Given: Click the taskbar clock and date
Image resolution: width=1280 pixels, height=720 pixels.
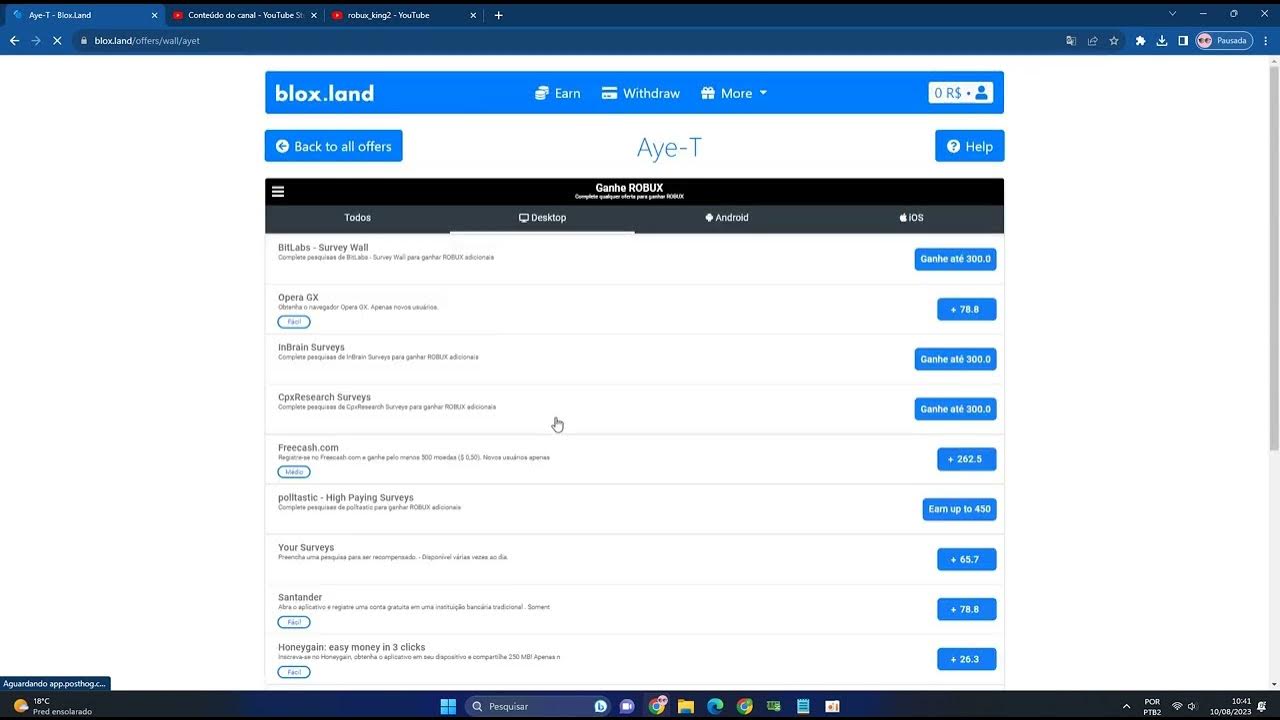Looking at the screenshot, I should (1233, 706).
